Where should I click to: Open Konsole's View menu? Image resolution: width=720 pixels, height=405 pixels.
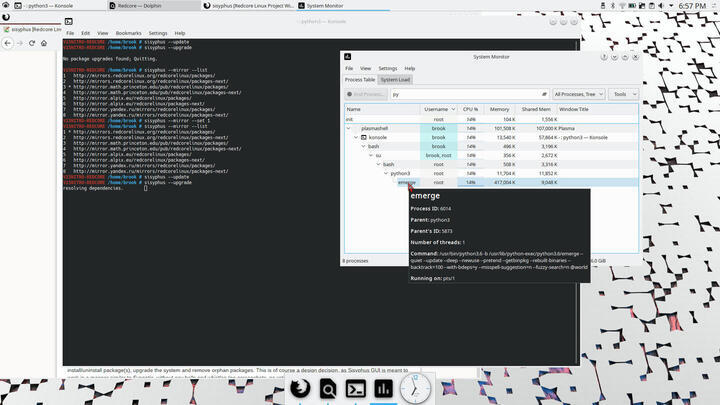(102, 33)
